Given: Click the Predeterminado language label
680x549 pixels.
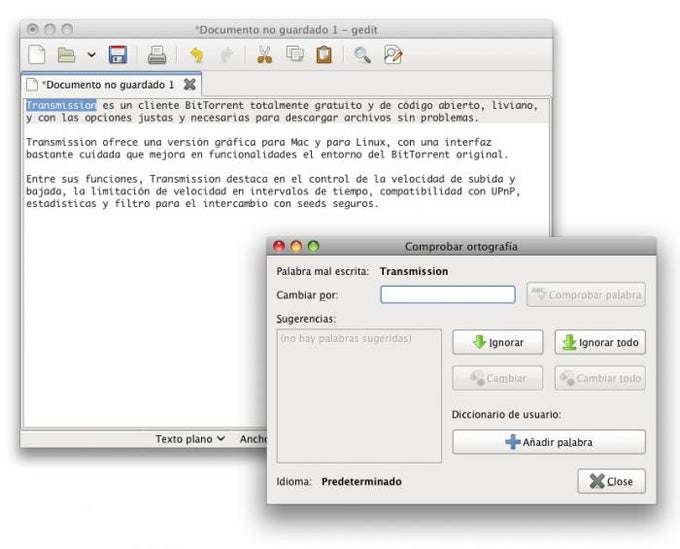Looking at the screenshot, I should pyautogui.click(x=361, y=481).
